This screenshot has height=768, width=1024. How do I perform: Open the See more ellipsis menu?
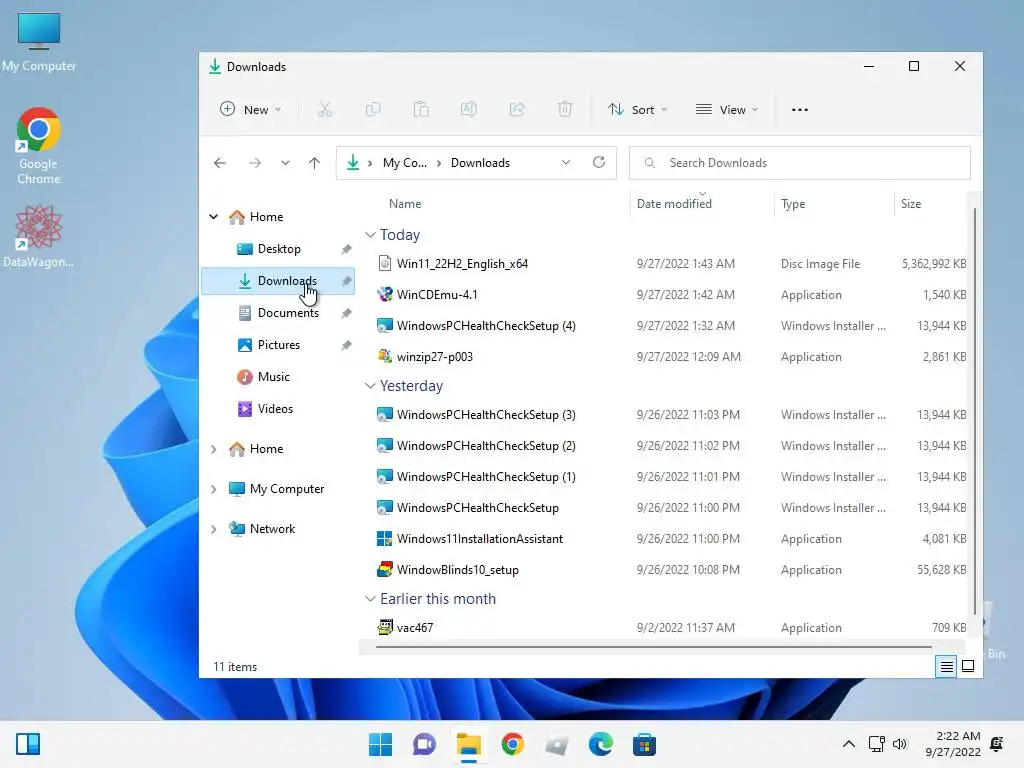coord(800,110)
